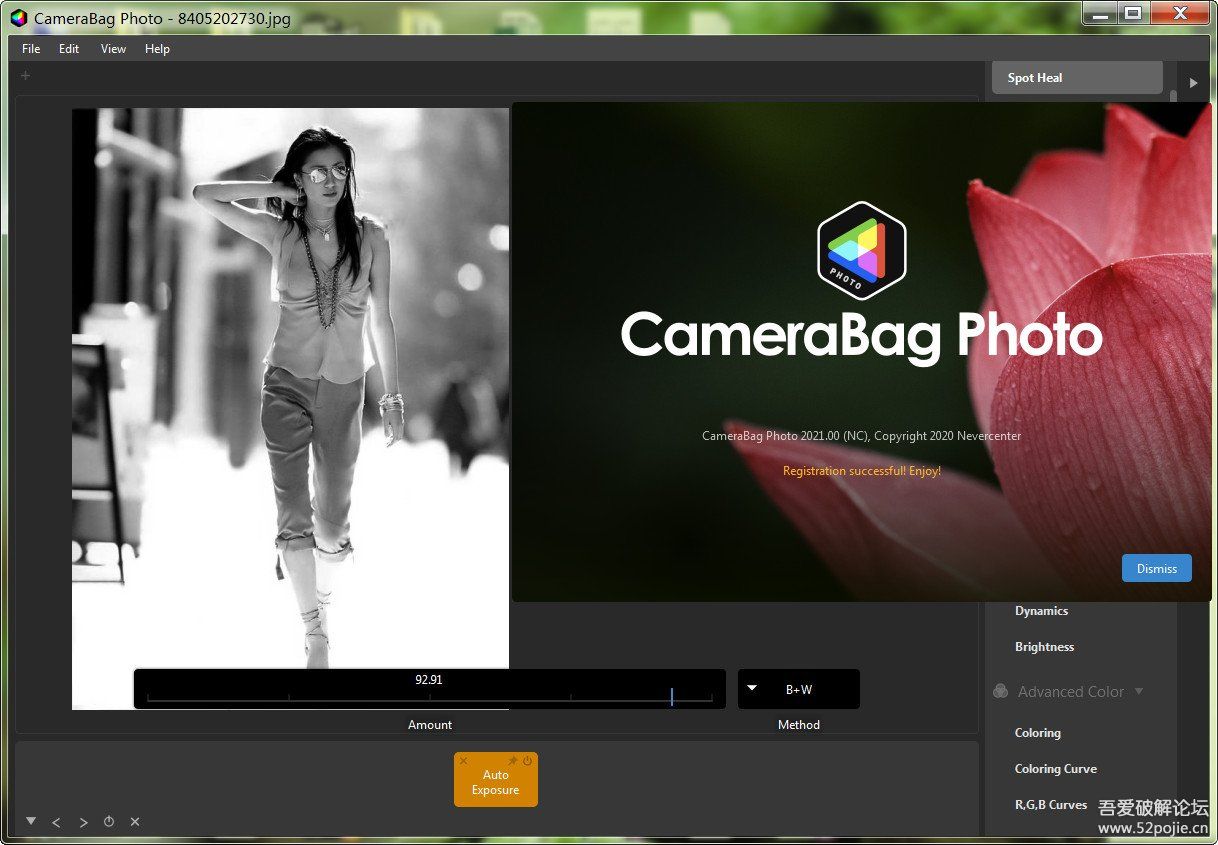
Task: Open the B+W Method dropdown
Action: coord(798,689)
